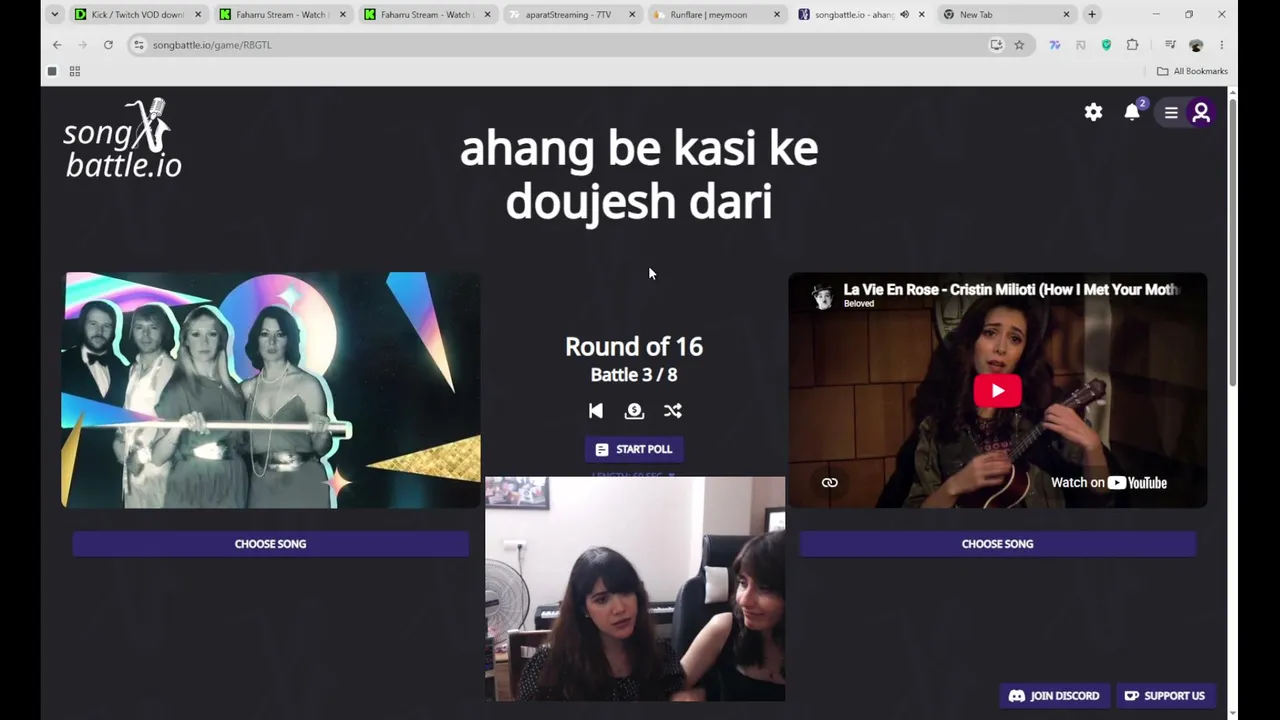The height and width of the screenshot is (720, 1280).
Task: Open the browser profile avatar
Action: tap(1196, 45)
